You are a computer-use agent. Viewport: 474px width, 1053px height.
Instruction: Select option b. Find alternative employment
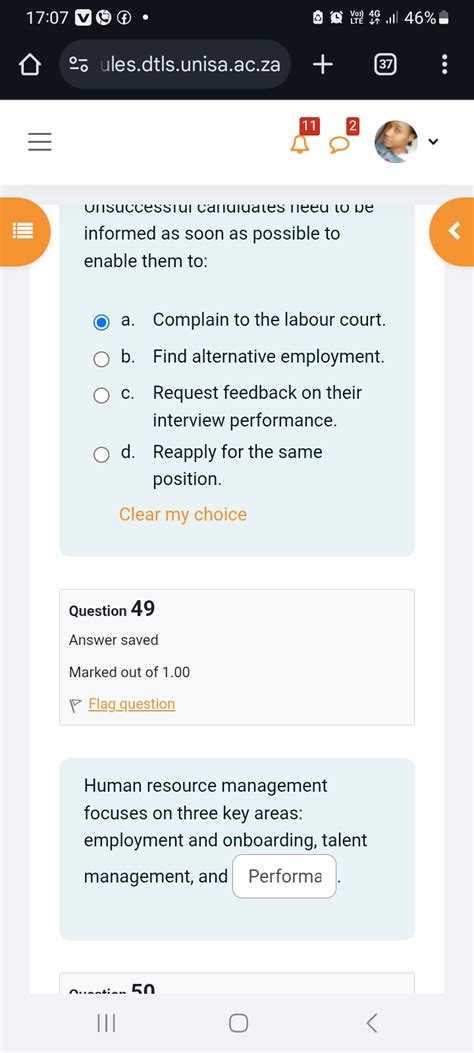[101, 359]
